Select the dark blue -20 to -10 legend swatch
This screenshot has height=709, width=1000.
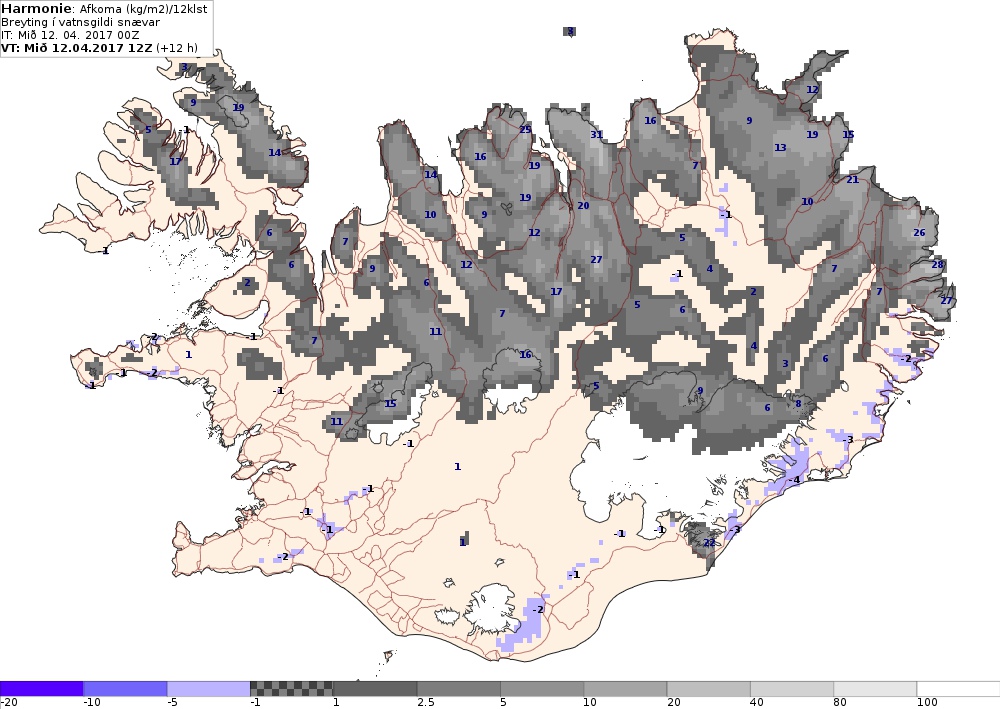coord(41,689)
